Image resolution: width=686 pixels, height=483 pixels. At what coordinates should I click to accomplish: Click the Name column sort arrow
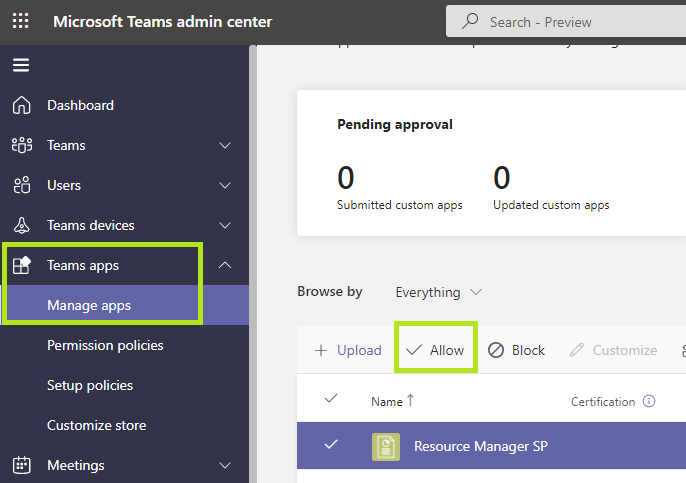click(x=410, y=400)
